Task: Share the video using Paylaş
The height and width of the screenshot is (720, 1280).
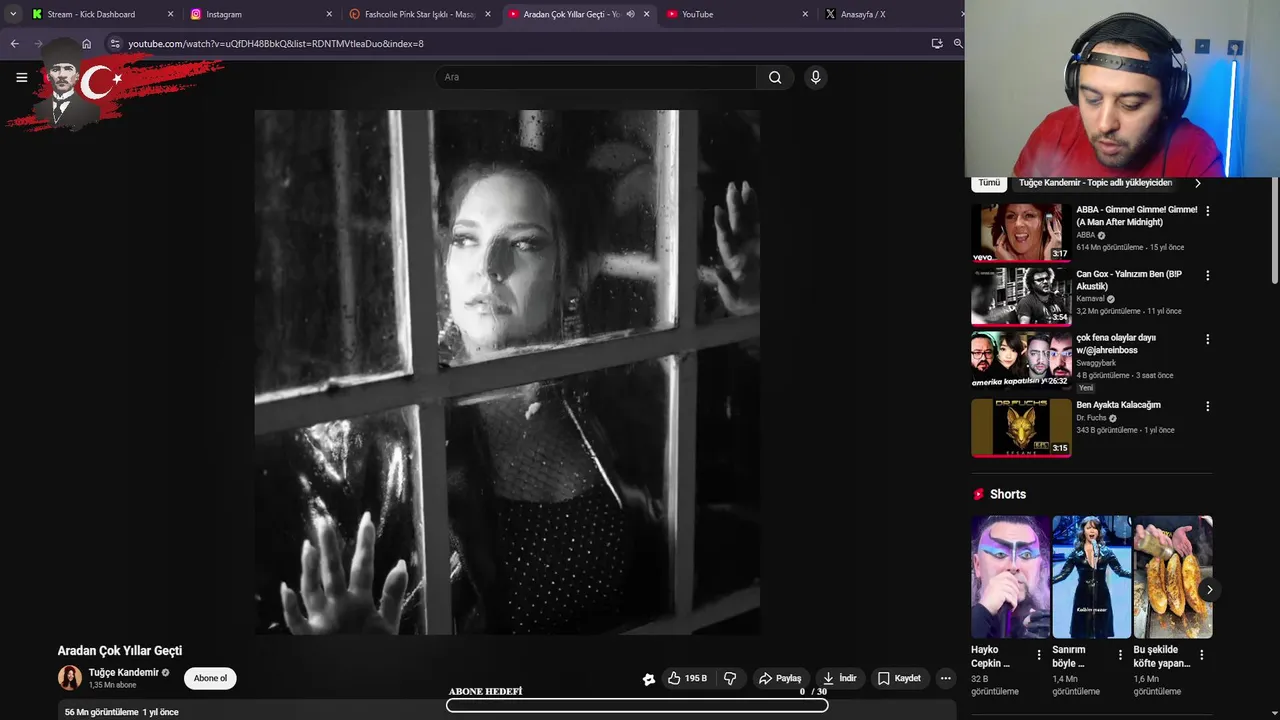Action: (x=780, y=678)
